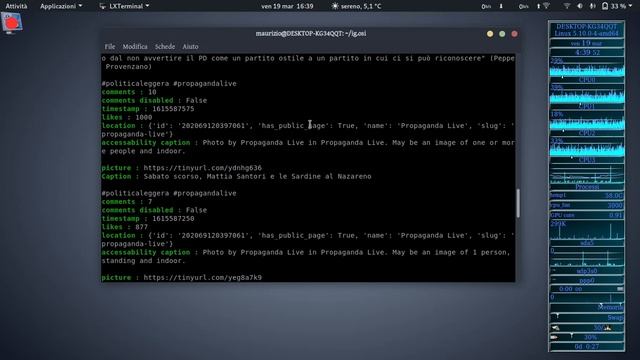
Task: Click the Swap meter in GKrellM
Action: (587, 317)
